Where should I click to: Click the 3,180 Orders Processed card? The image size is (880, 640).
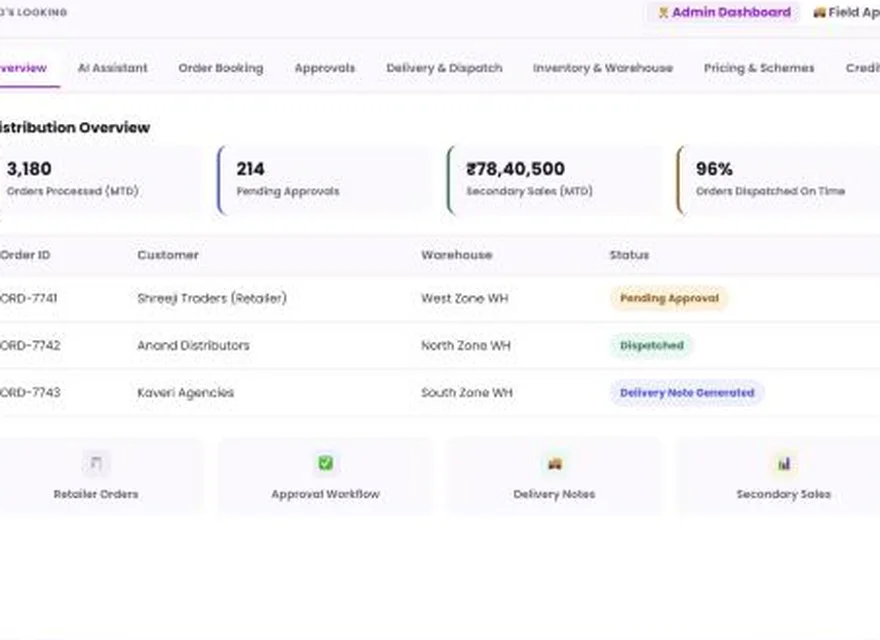100,180
